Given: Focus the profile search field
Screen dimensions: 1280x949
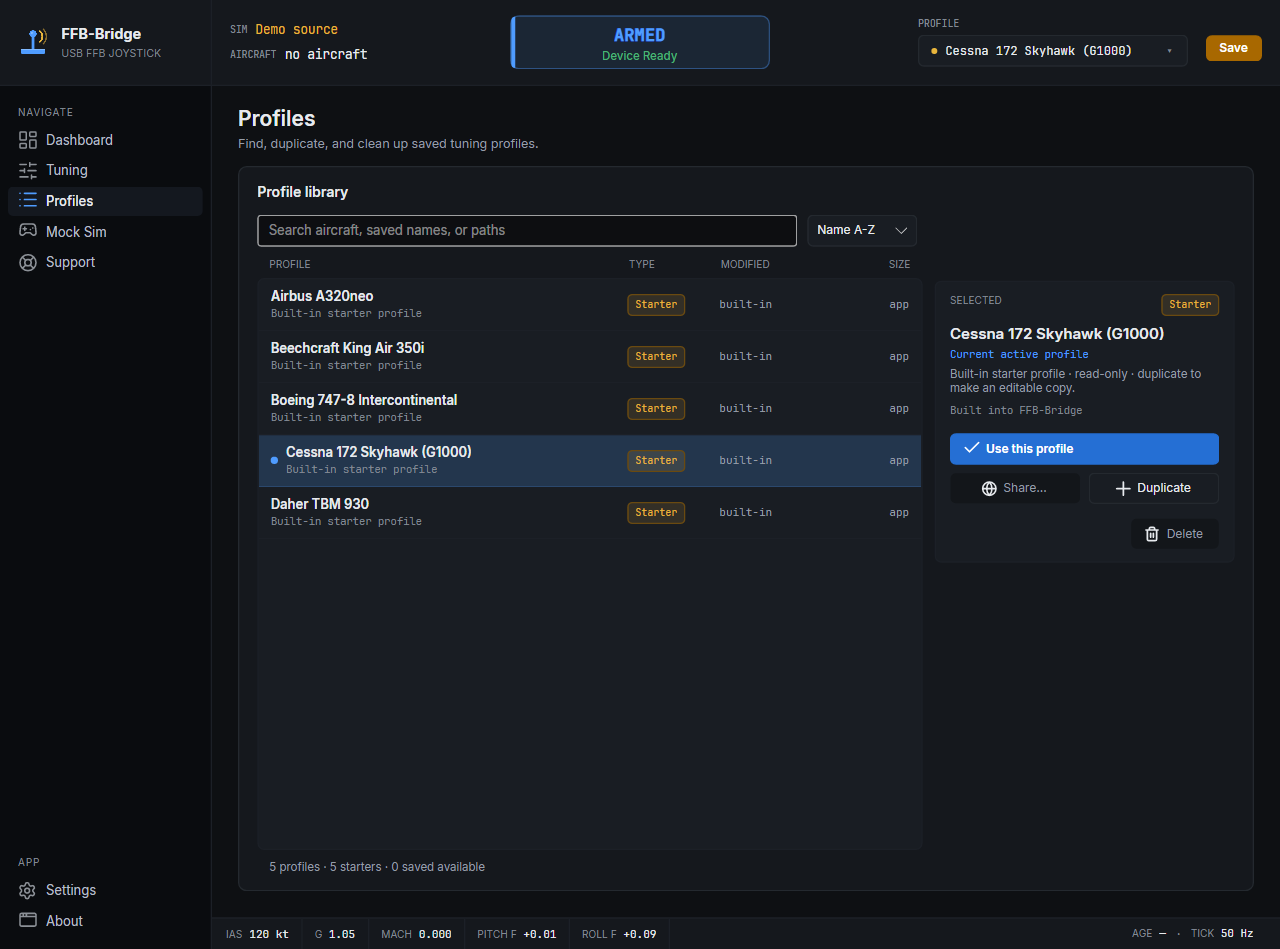Looking at the screenshot, I should (527, 230).
